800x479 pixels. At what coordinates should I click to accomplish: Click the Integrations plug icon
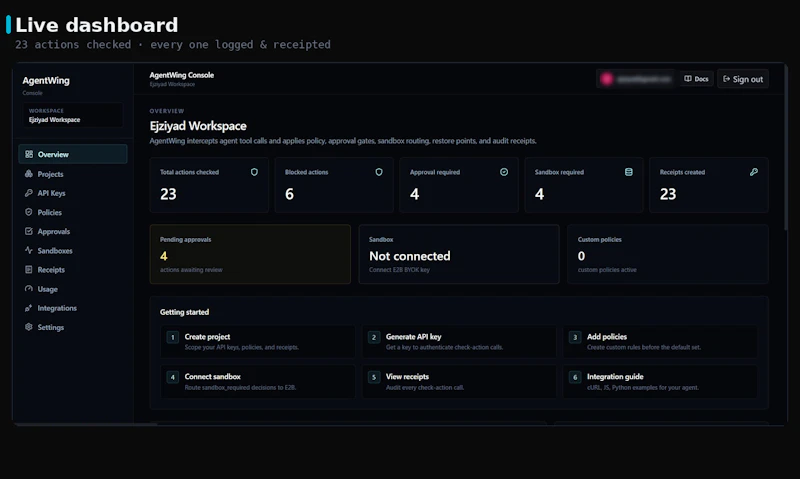click(x=29, y=308)
